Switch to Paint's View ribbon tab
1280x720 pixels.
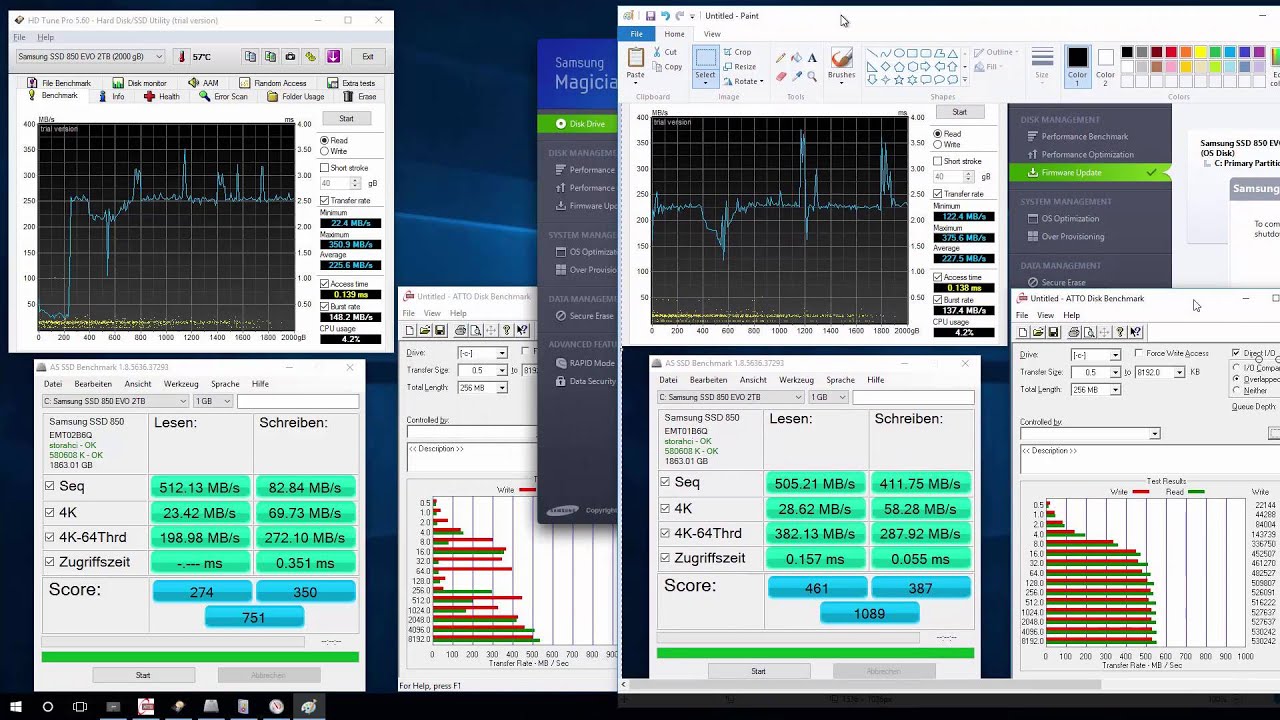[712, 34]
